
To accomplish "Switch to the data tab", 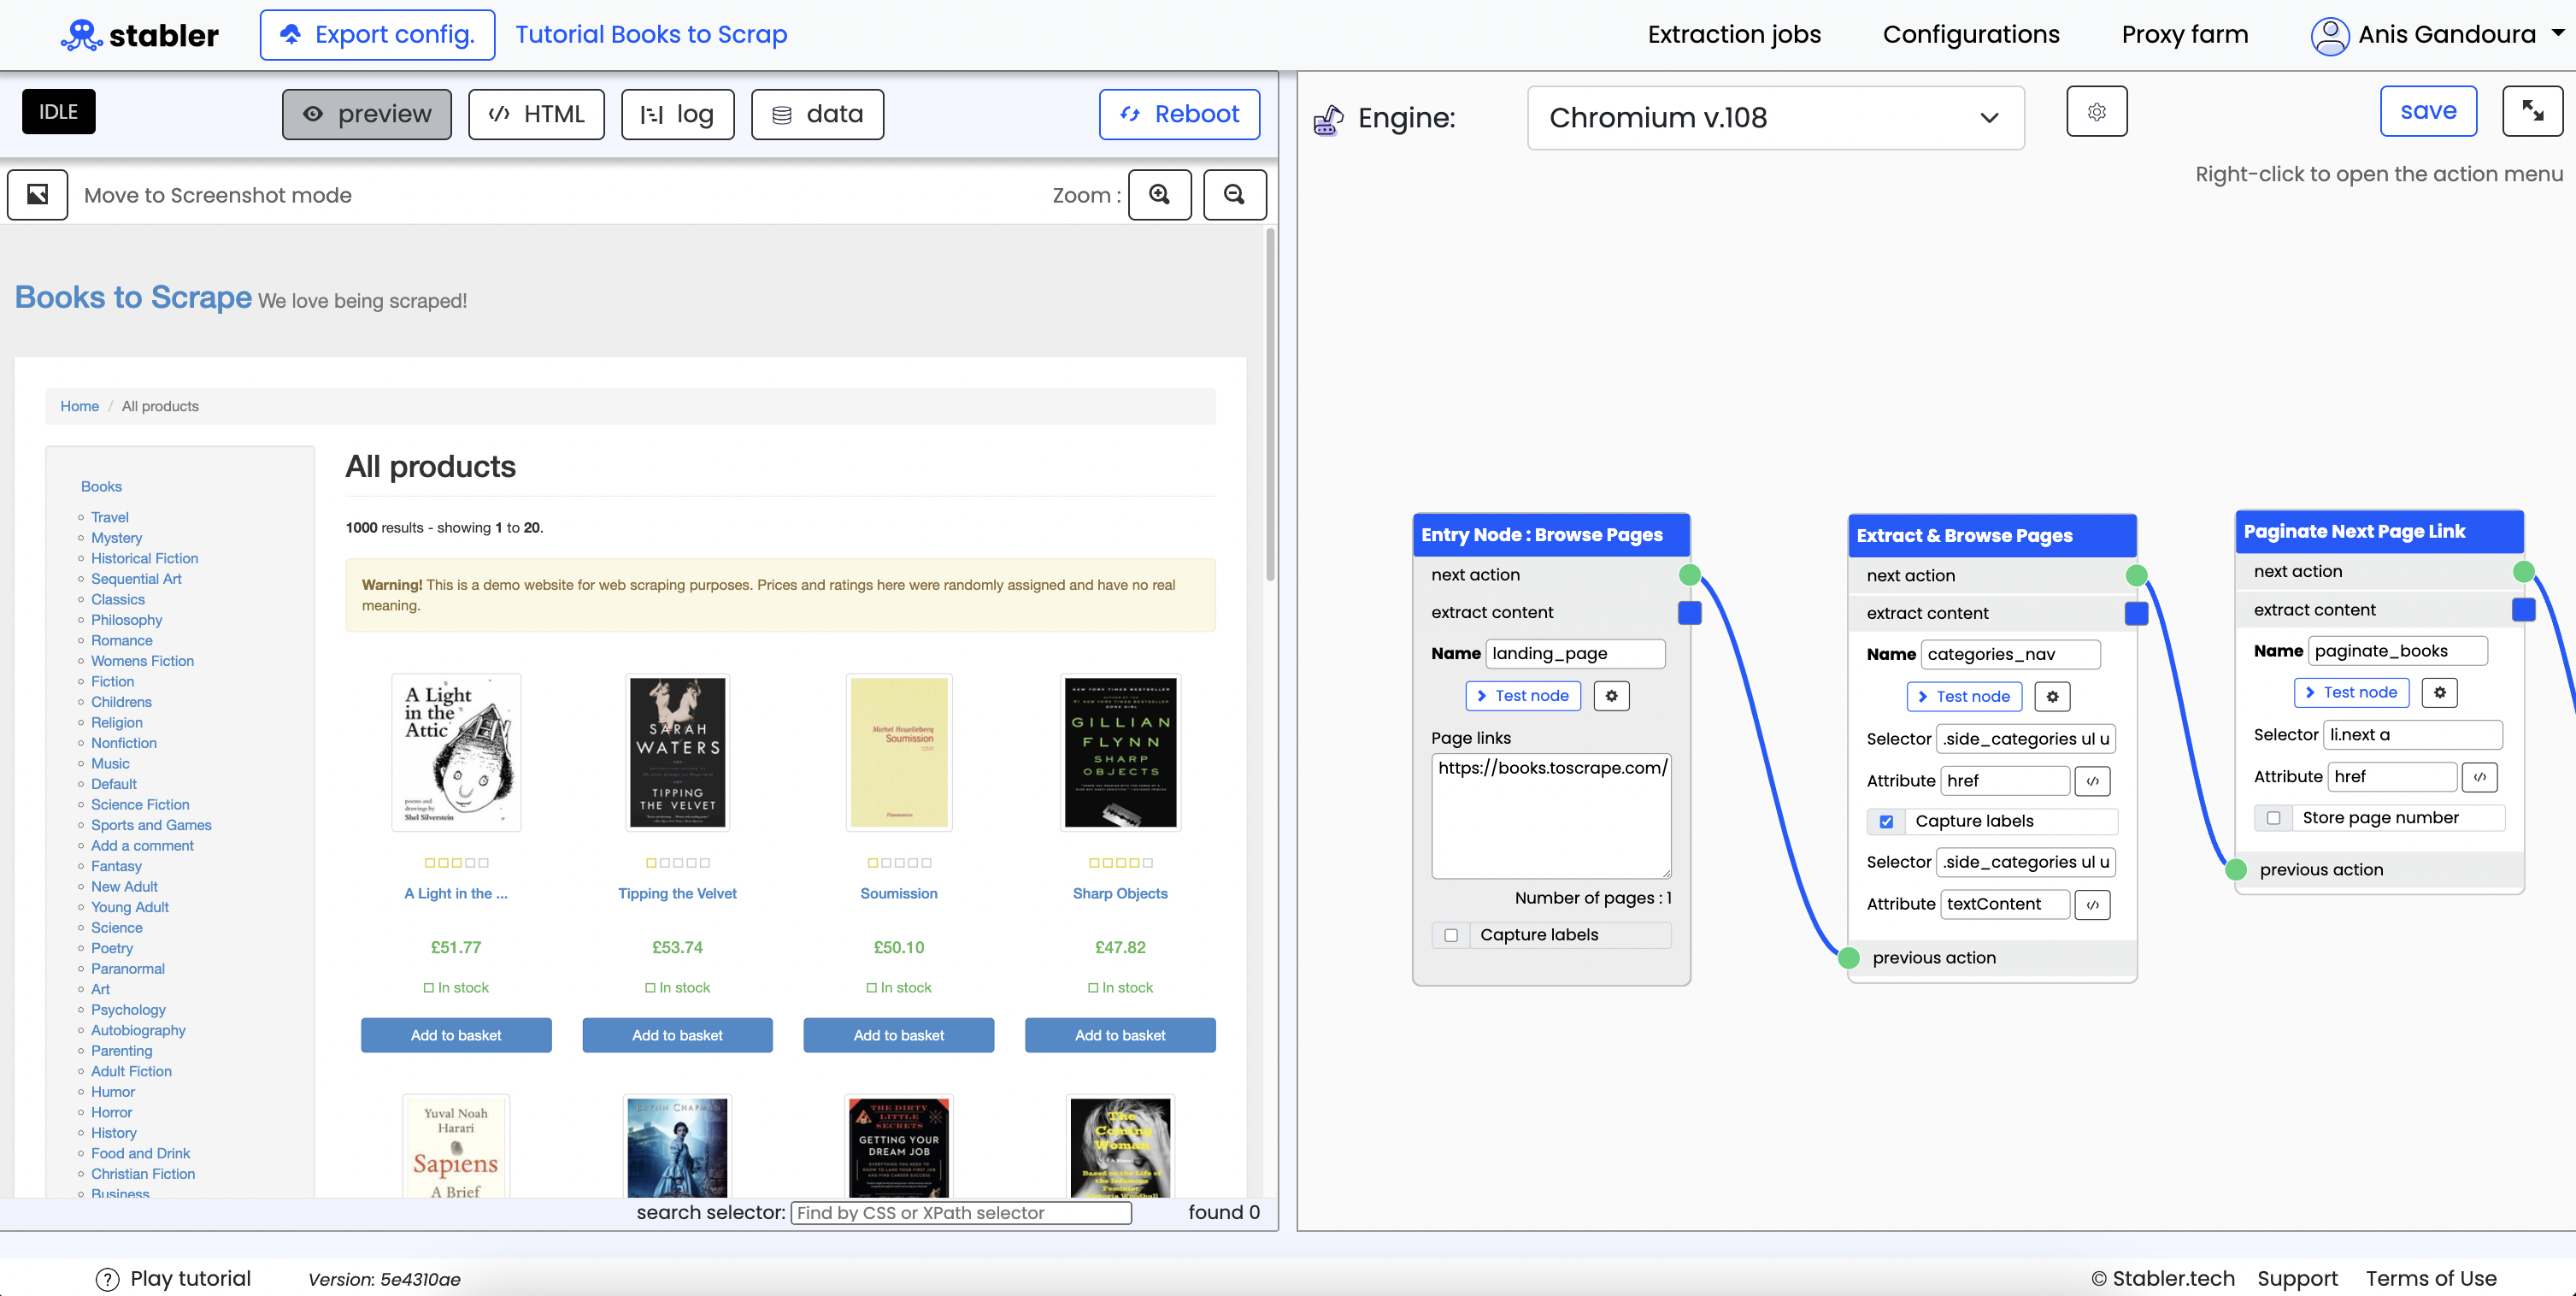I will [x=817, y=114].
